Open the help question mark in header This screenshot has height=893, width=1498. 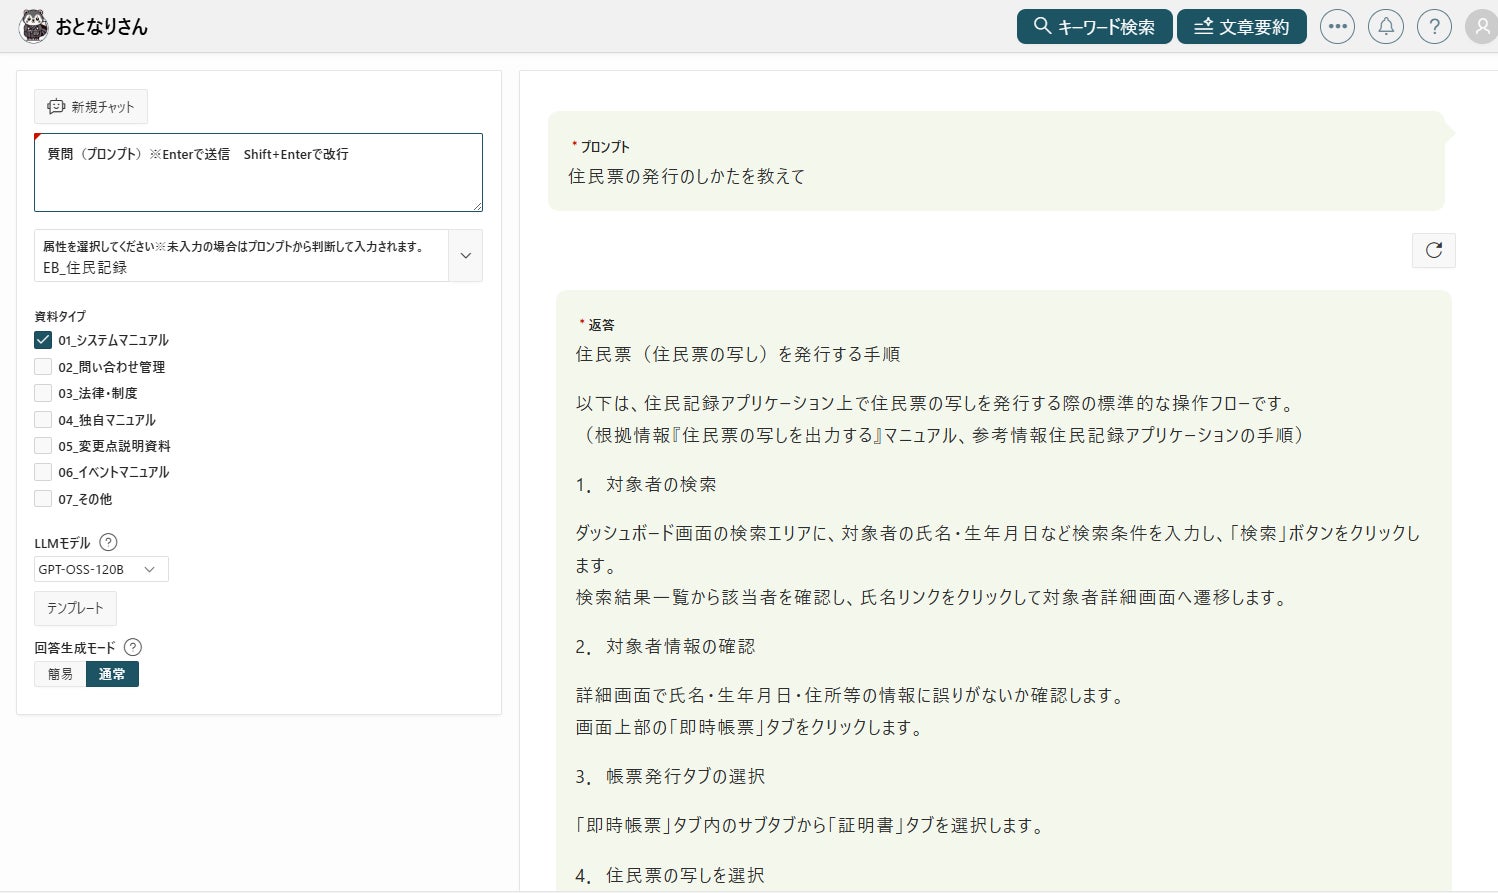[x=1434, y=27]
